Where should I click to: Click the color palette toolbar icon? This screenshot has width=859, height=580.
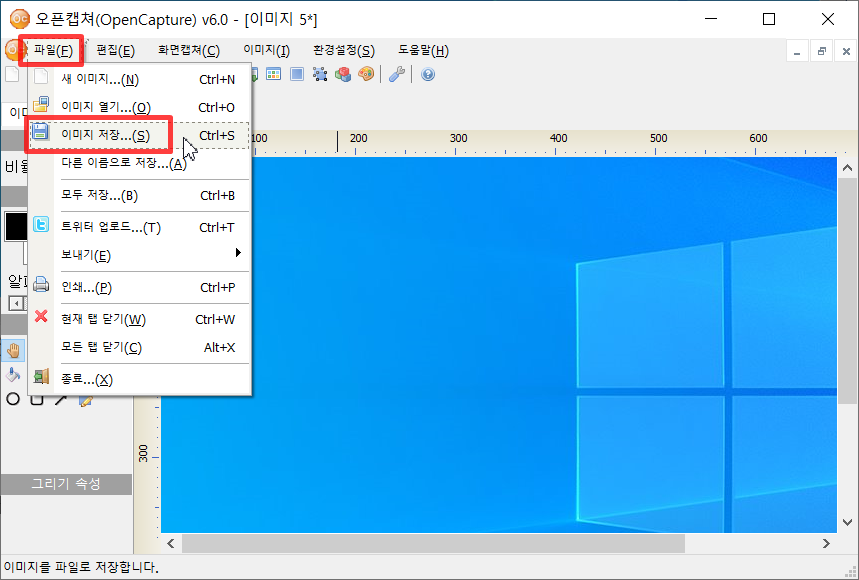pos(366,74)
